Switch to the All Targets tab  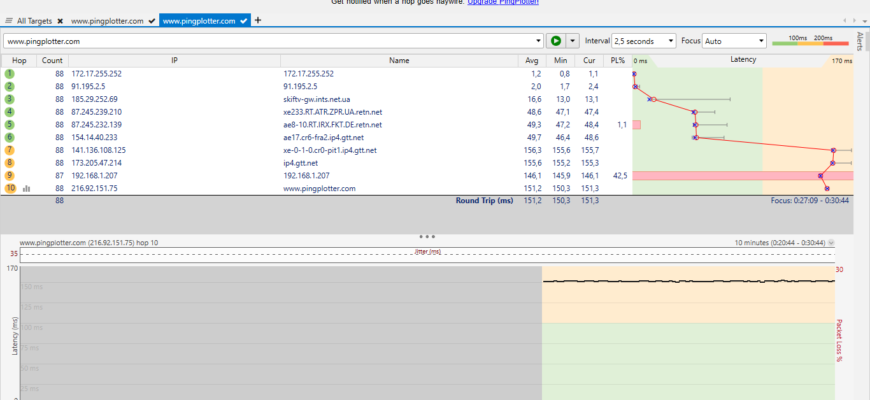coord(34,21)
